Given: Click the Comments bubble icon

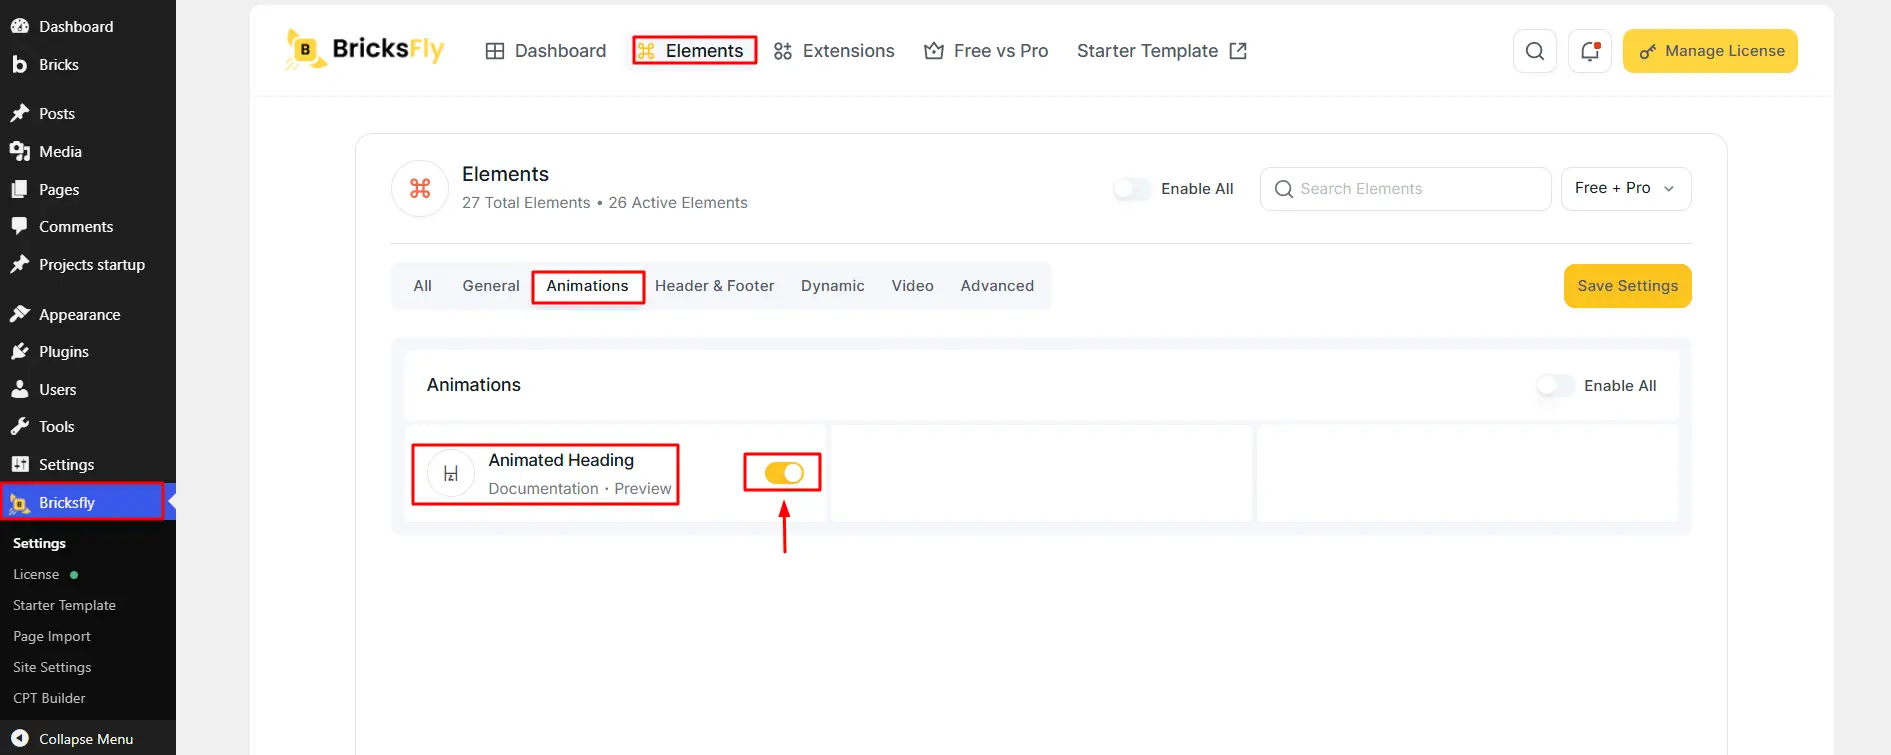Looking at the screenshot, I should pos(20,226).
